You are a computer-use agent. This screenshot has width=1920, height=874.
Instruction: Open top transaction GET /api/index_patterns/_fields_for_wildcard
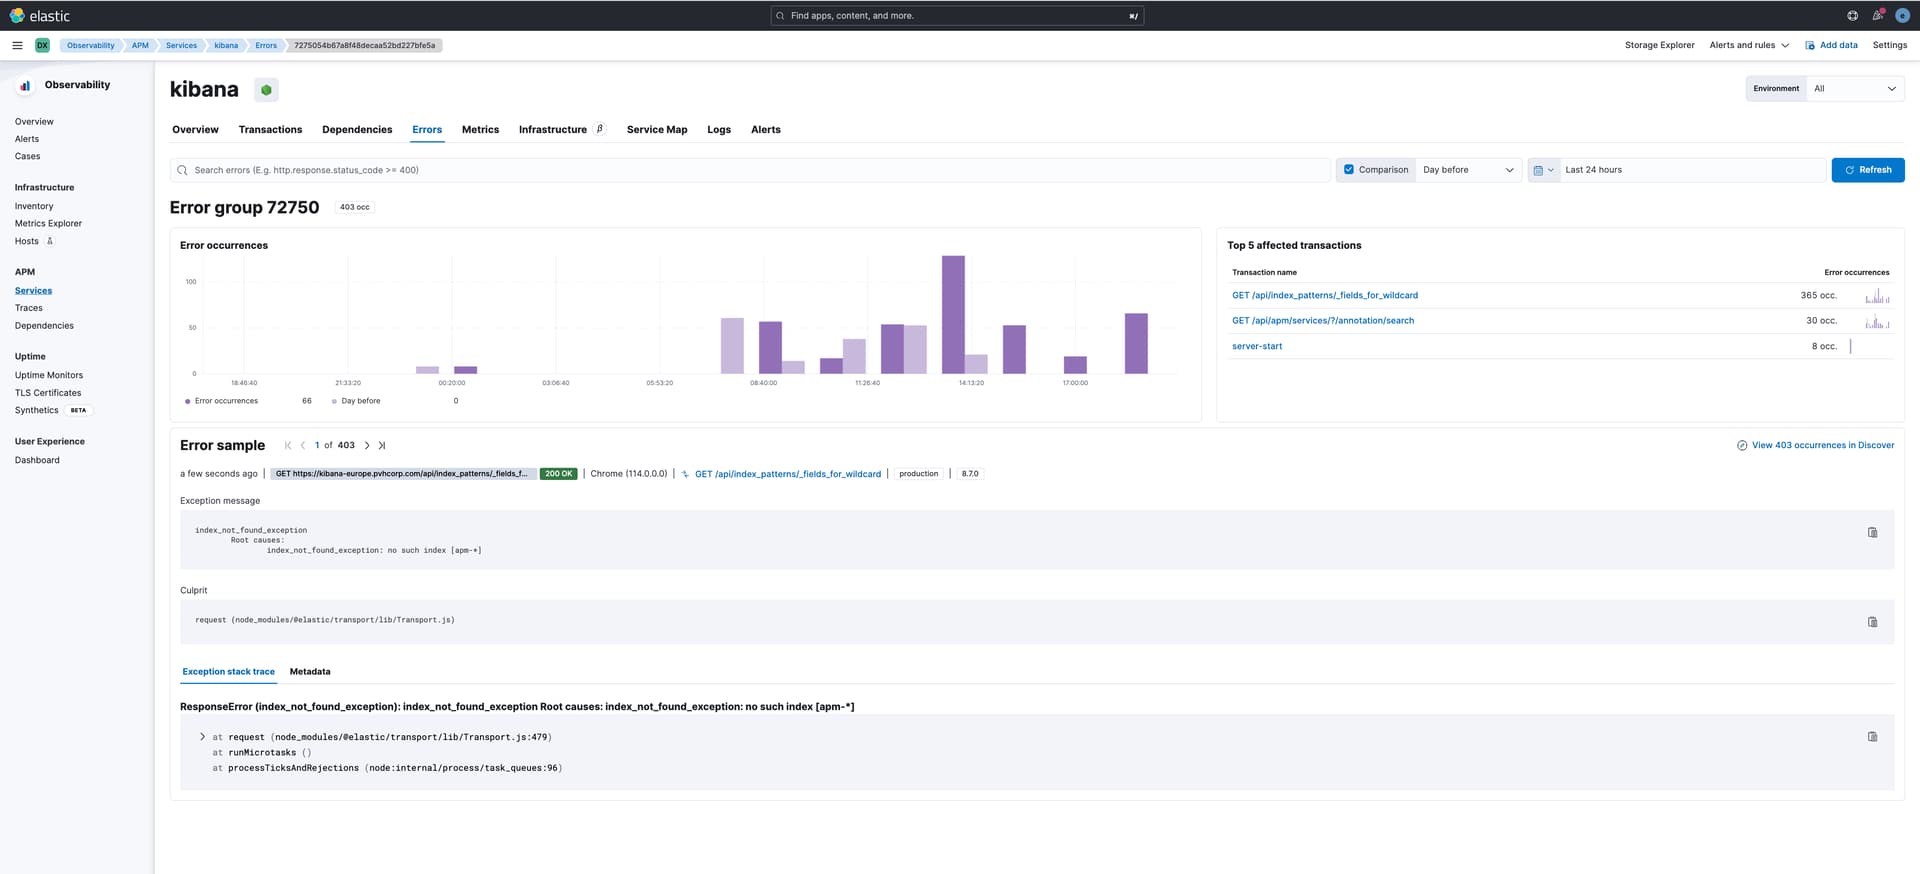[x=1324, y=296]
